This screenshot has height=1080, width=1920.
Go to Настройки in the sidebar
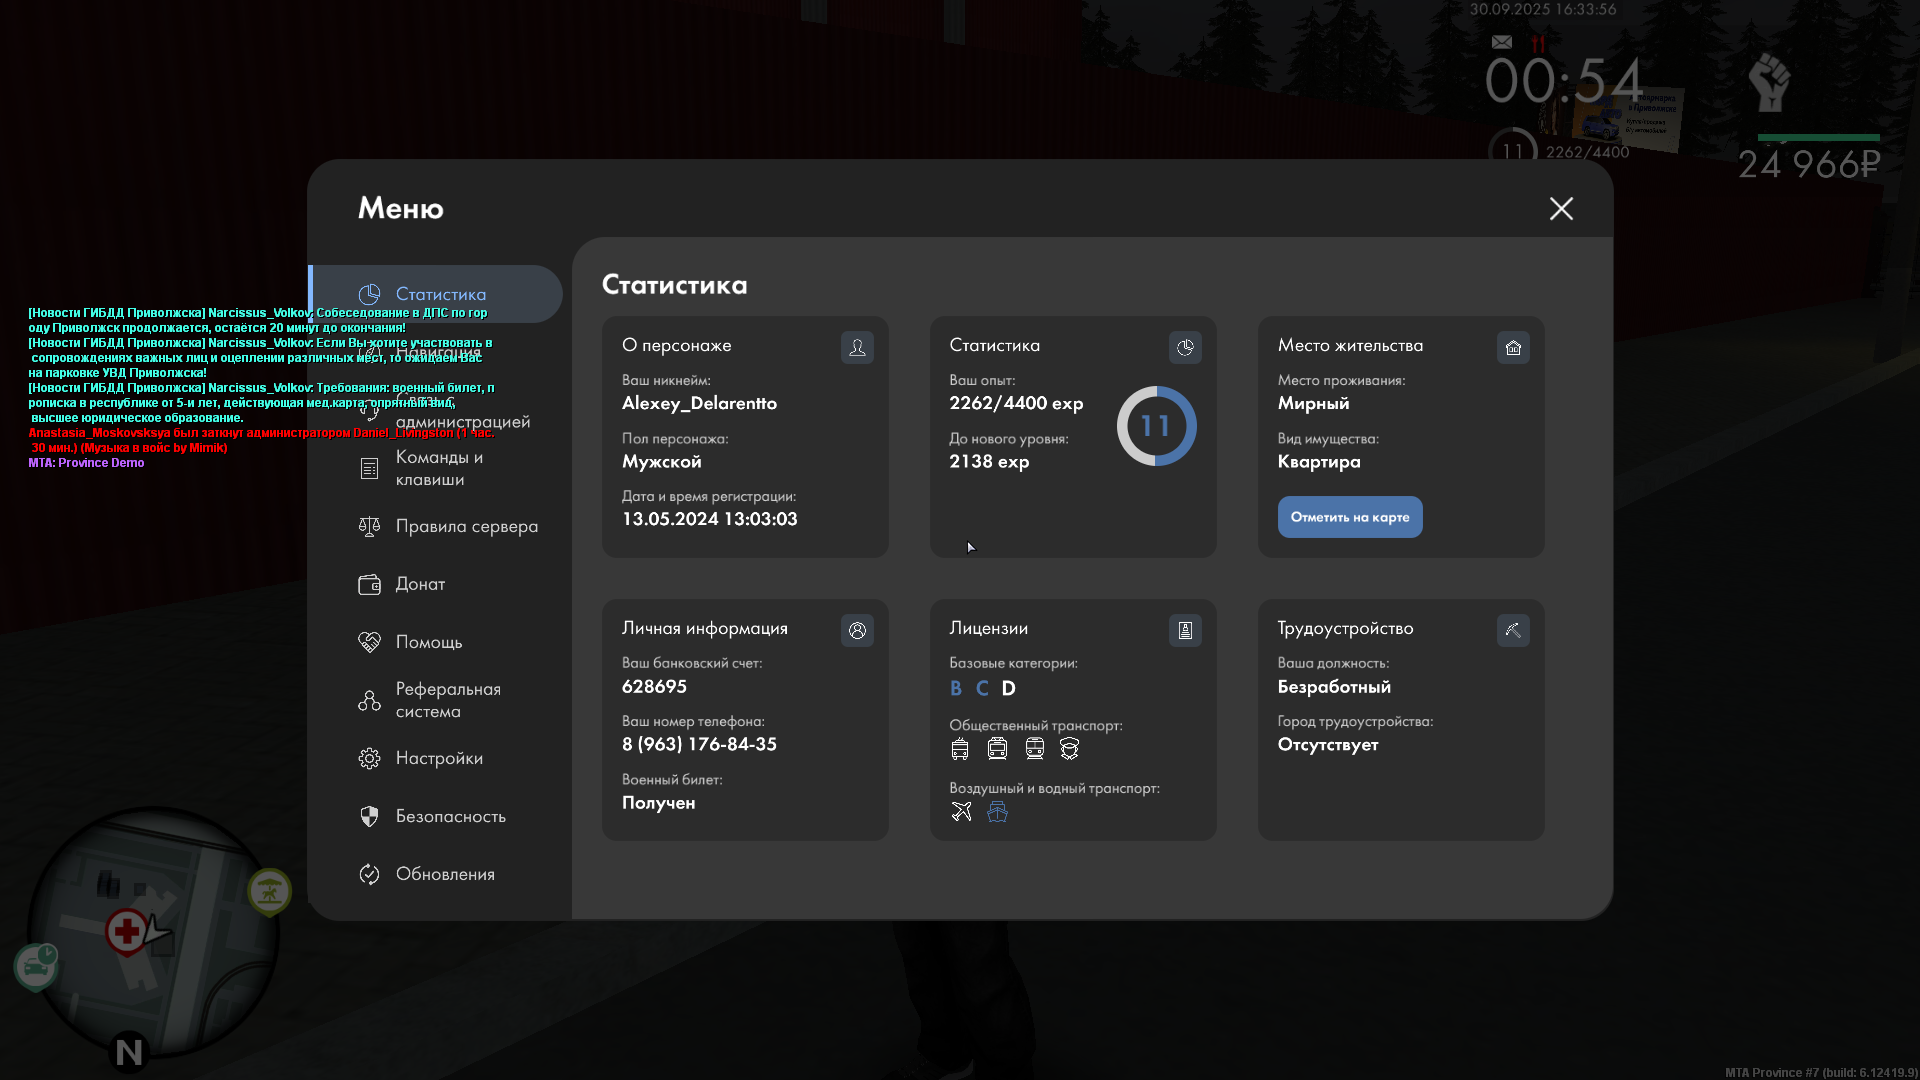439,758
